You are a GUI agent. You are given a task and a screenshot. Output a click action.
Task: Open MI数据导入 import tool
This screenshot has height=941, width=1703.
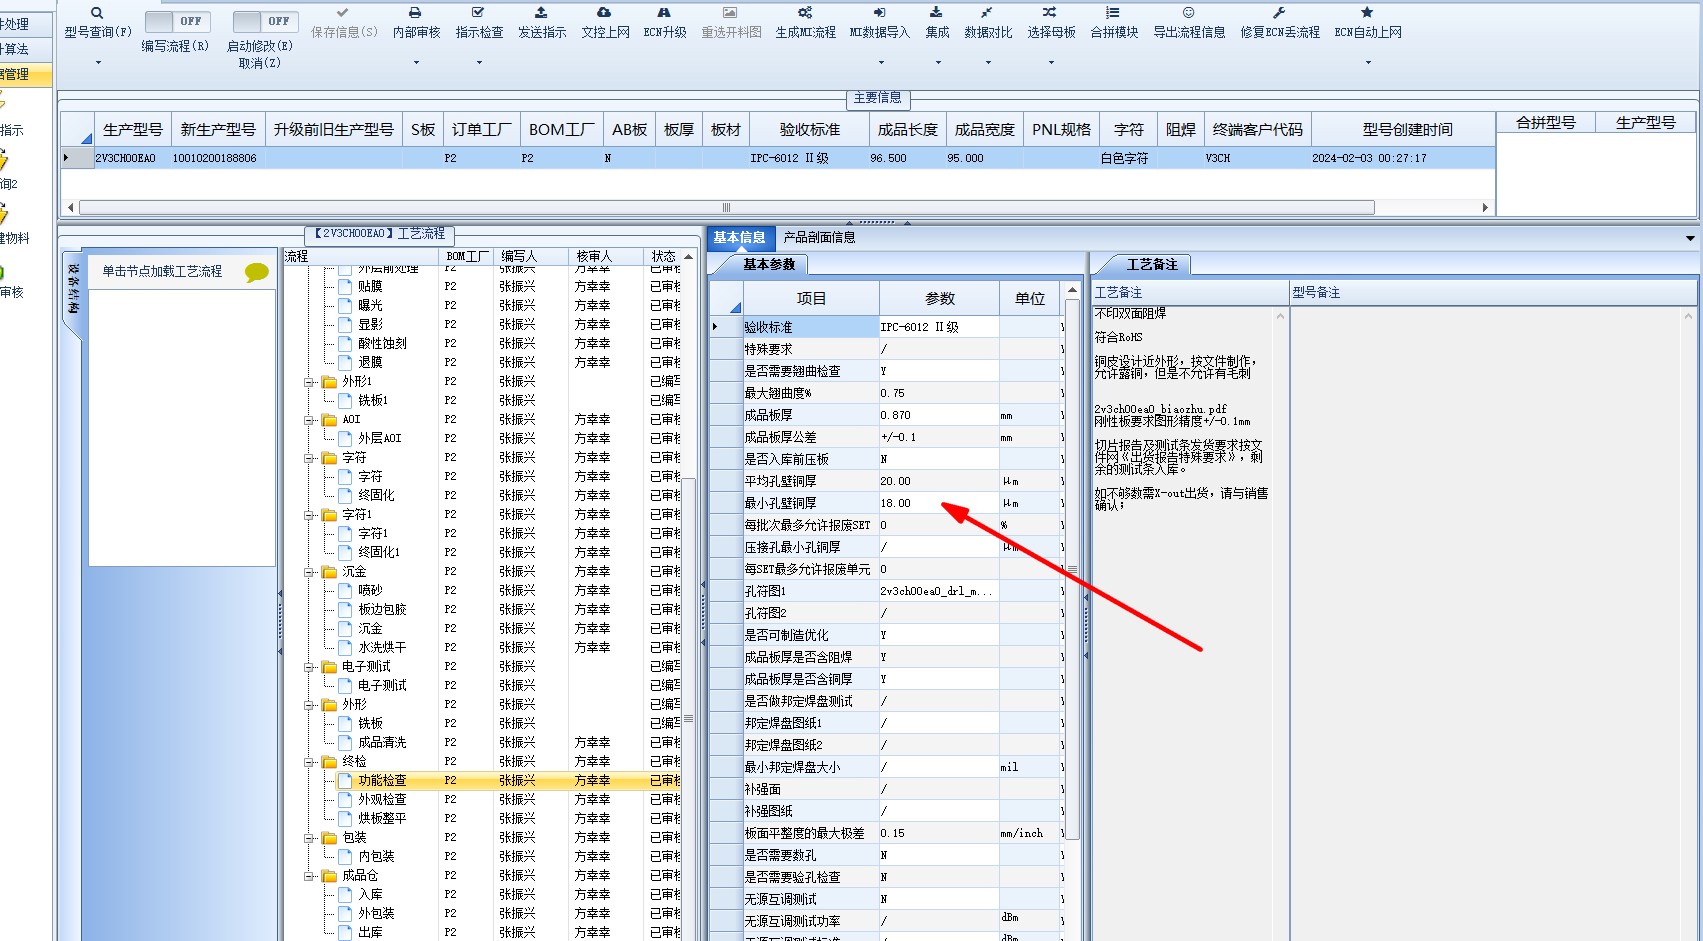point(879,23)
